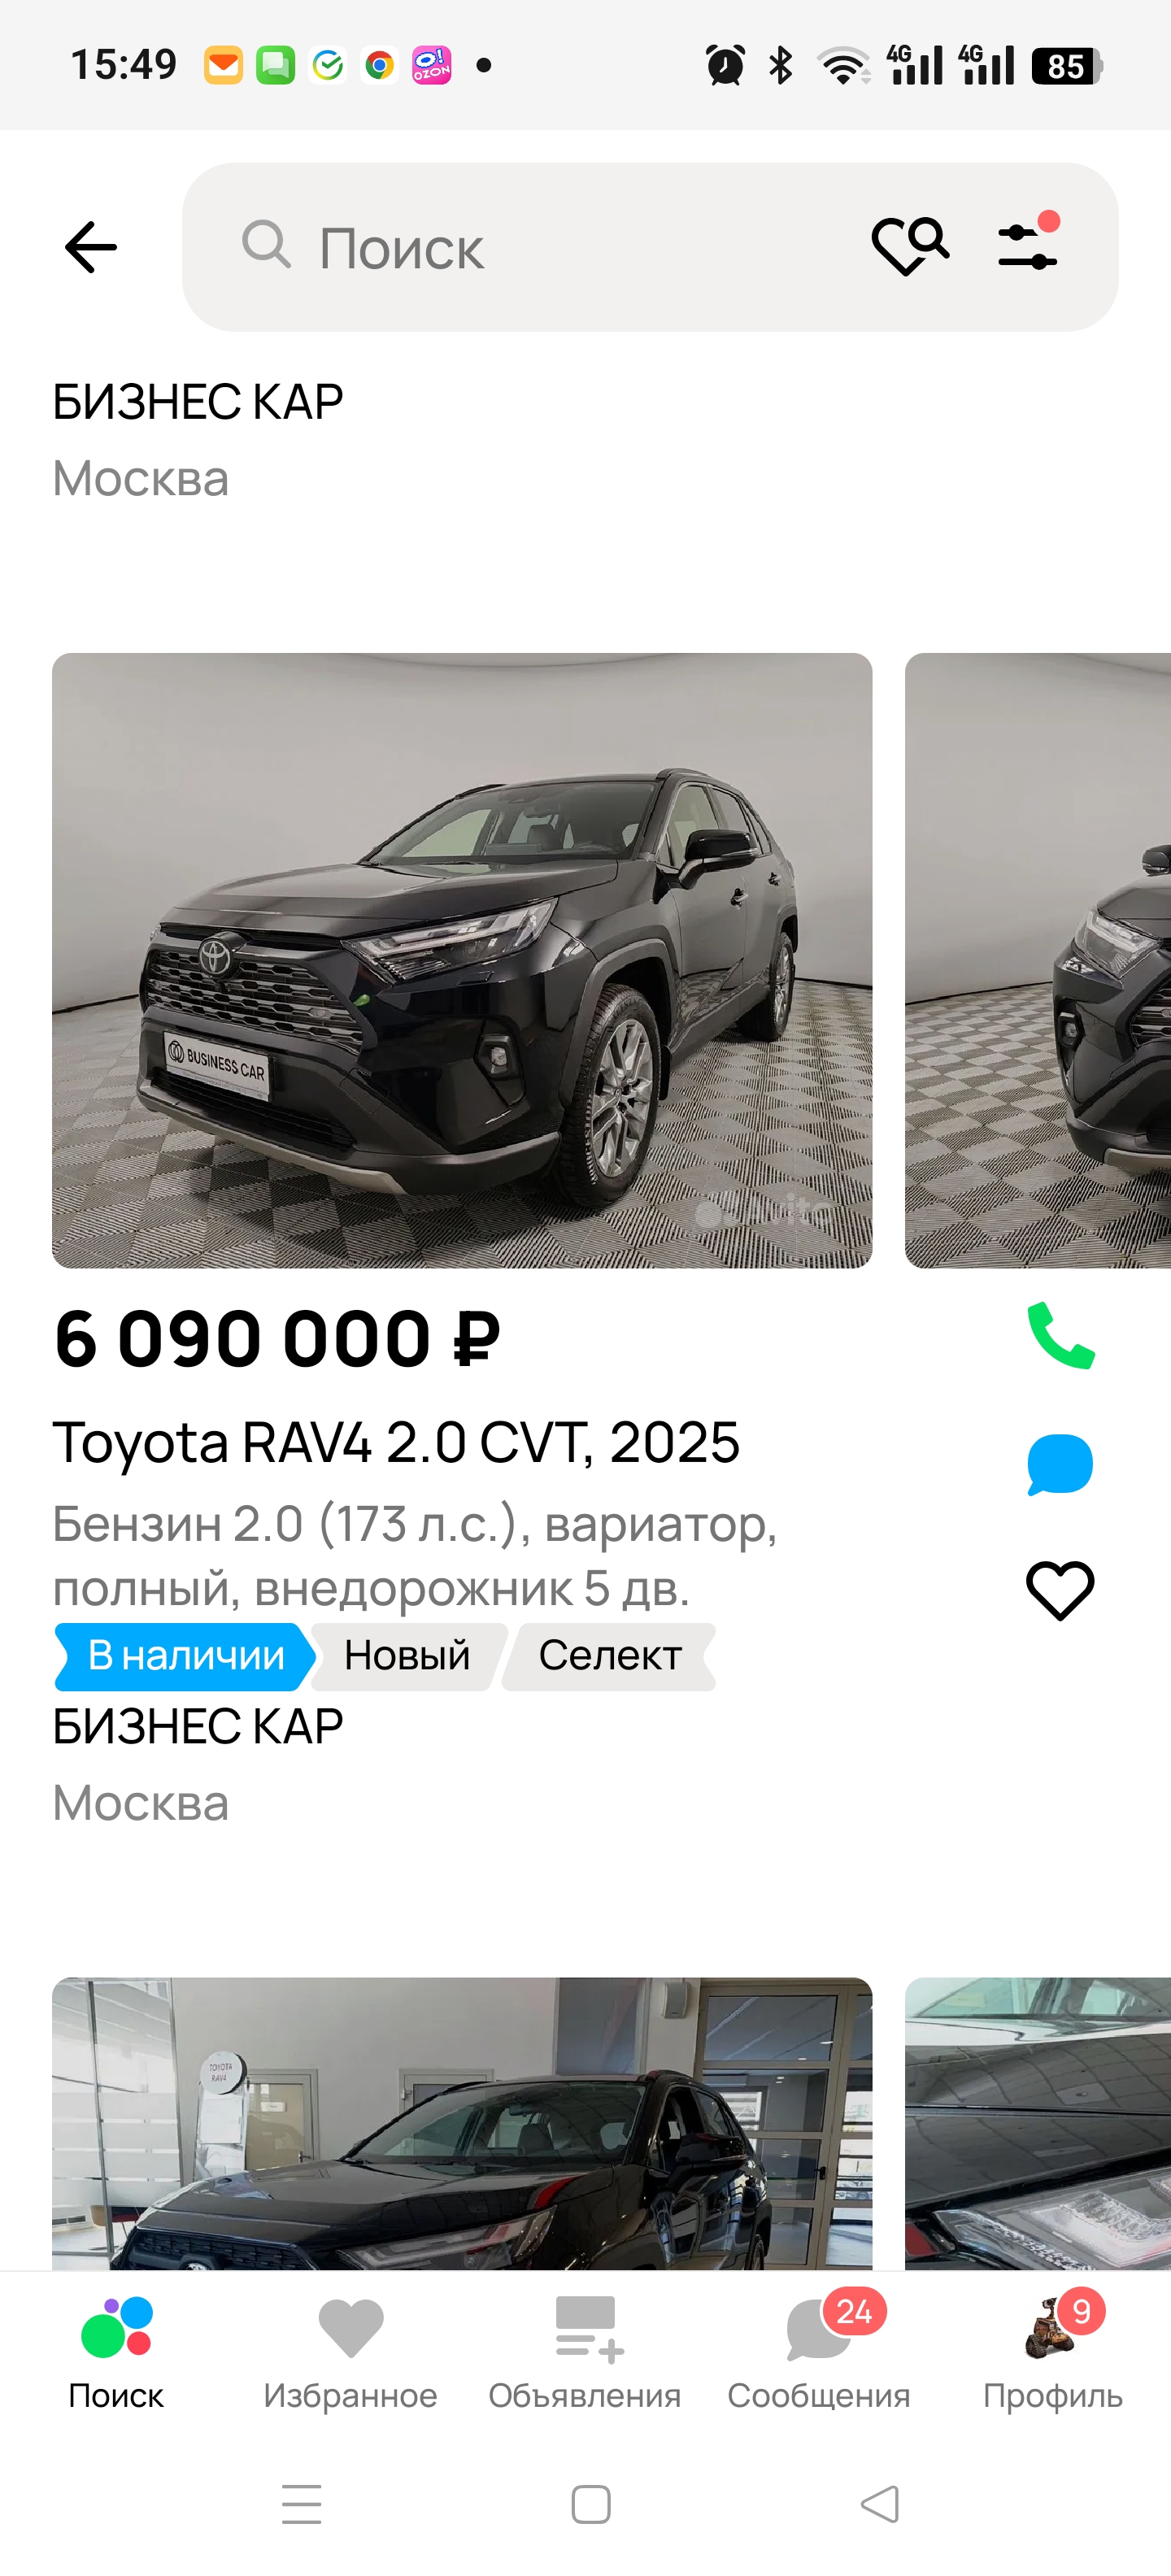Switch to the Объявления tab
The height and width of the screenshot is (2576, 1171).
point(585,2355)
